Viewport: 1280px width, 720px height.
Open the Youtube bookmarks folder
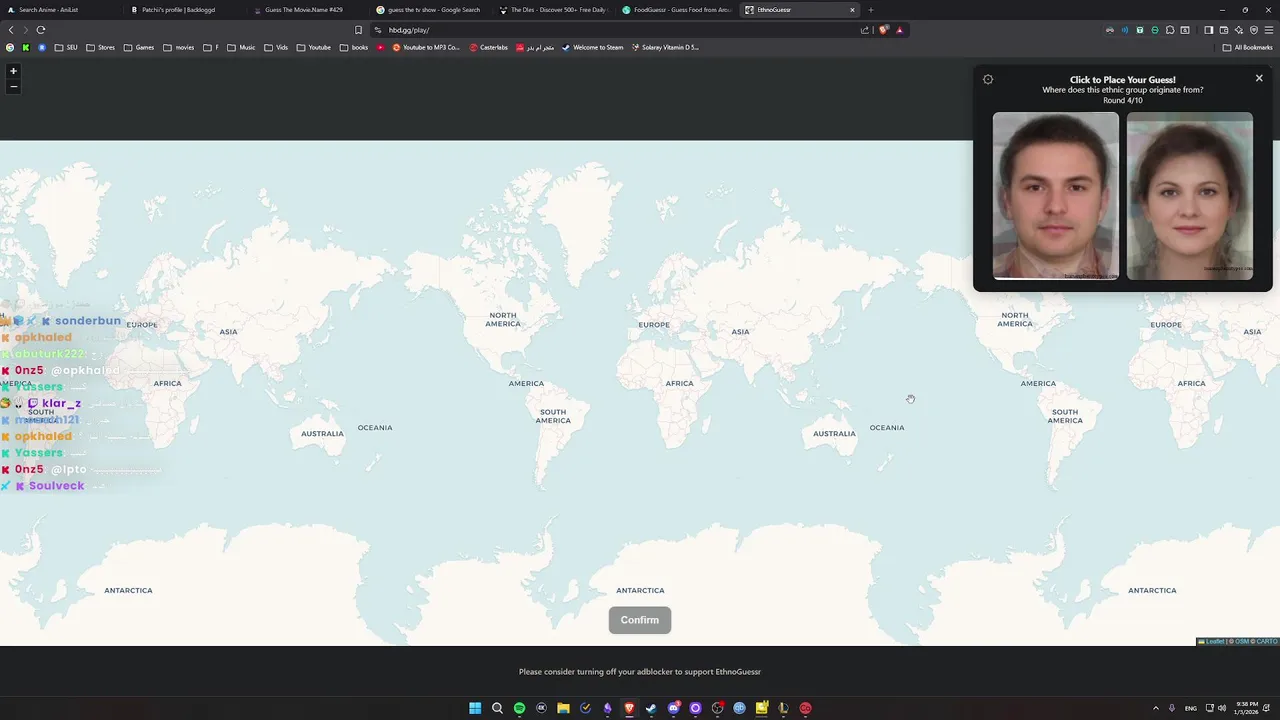point(314,47)
